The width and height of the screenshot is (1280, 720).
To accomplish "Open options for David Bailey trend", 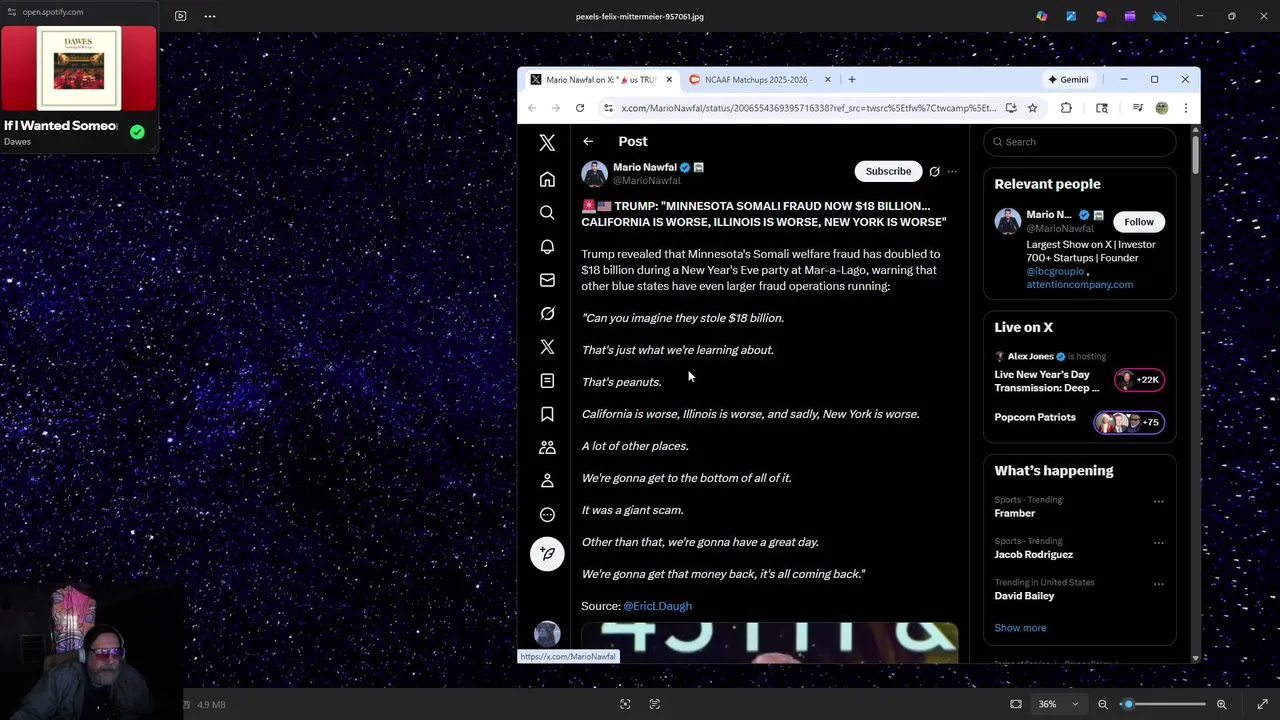I will click(x=1159, y=584).
